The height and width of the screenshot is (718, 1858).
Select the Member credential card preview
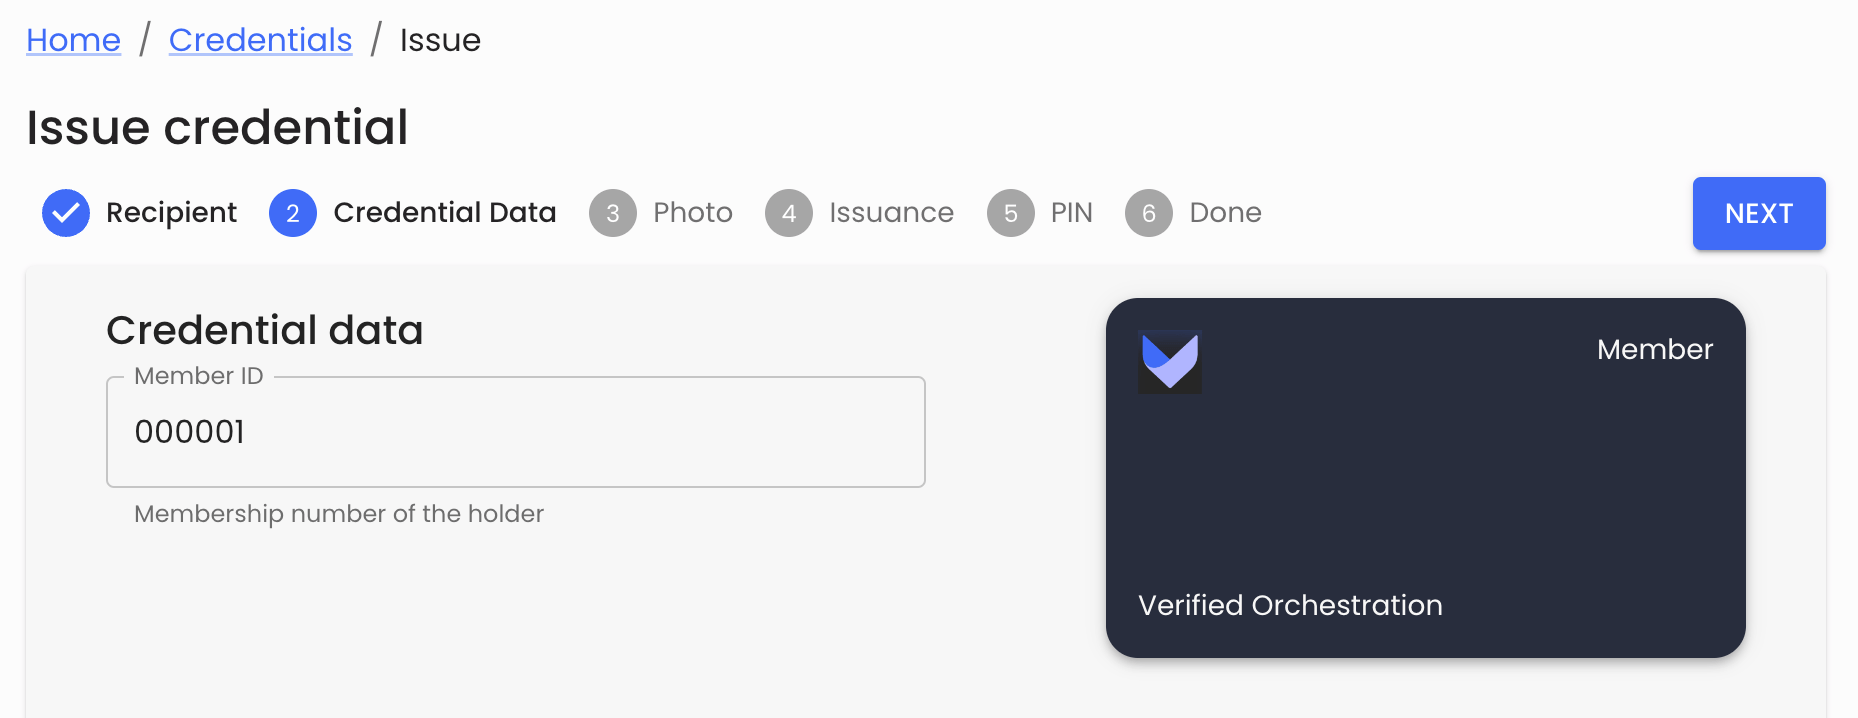tap(1426, 477)
